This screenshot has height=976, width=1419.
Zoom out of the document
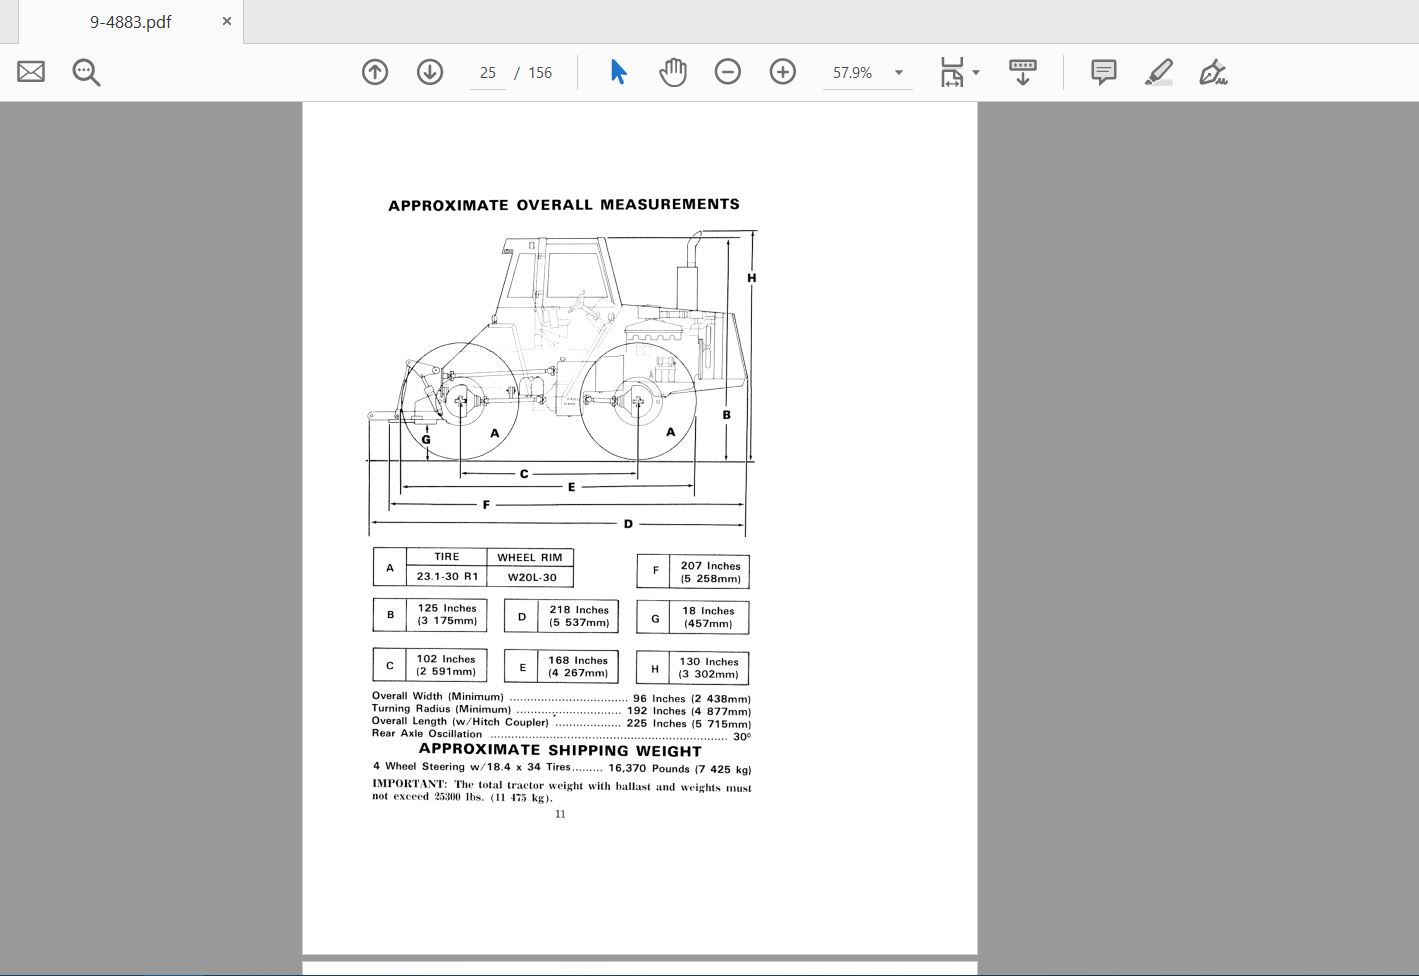click(728, 71)
